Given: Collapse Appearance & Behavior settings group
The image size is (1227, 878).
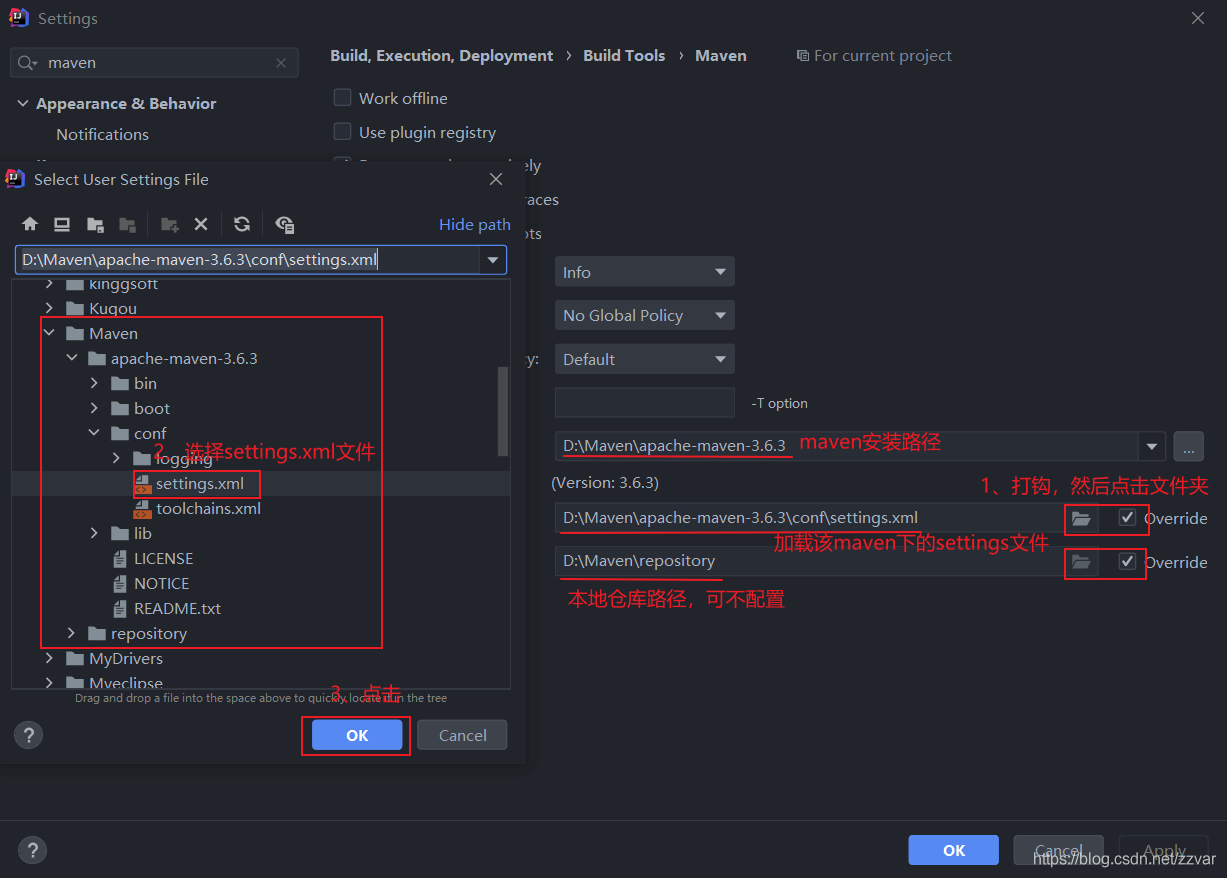Looking at the screenshot, I should click(x=23, y=103).
